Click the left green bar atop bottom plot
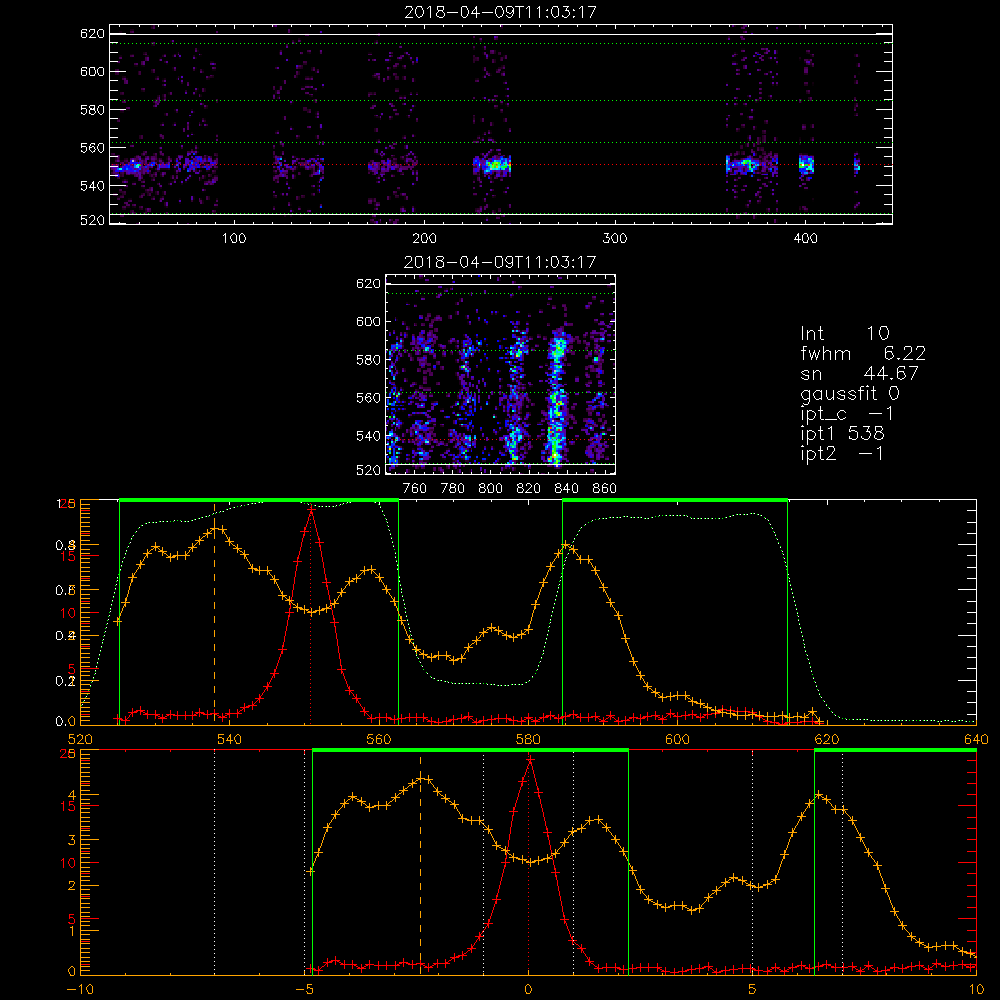The image size is (1000, 1000). 471,751
